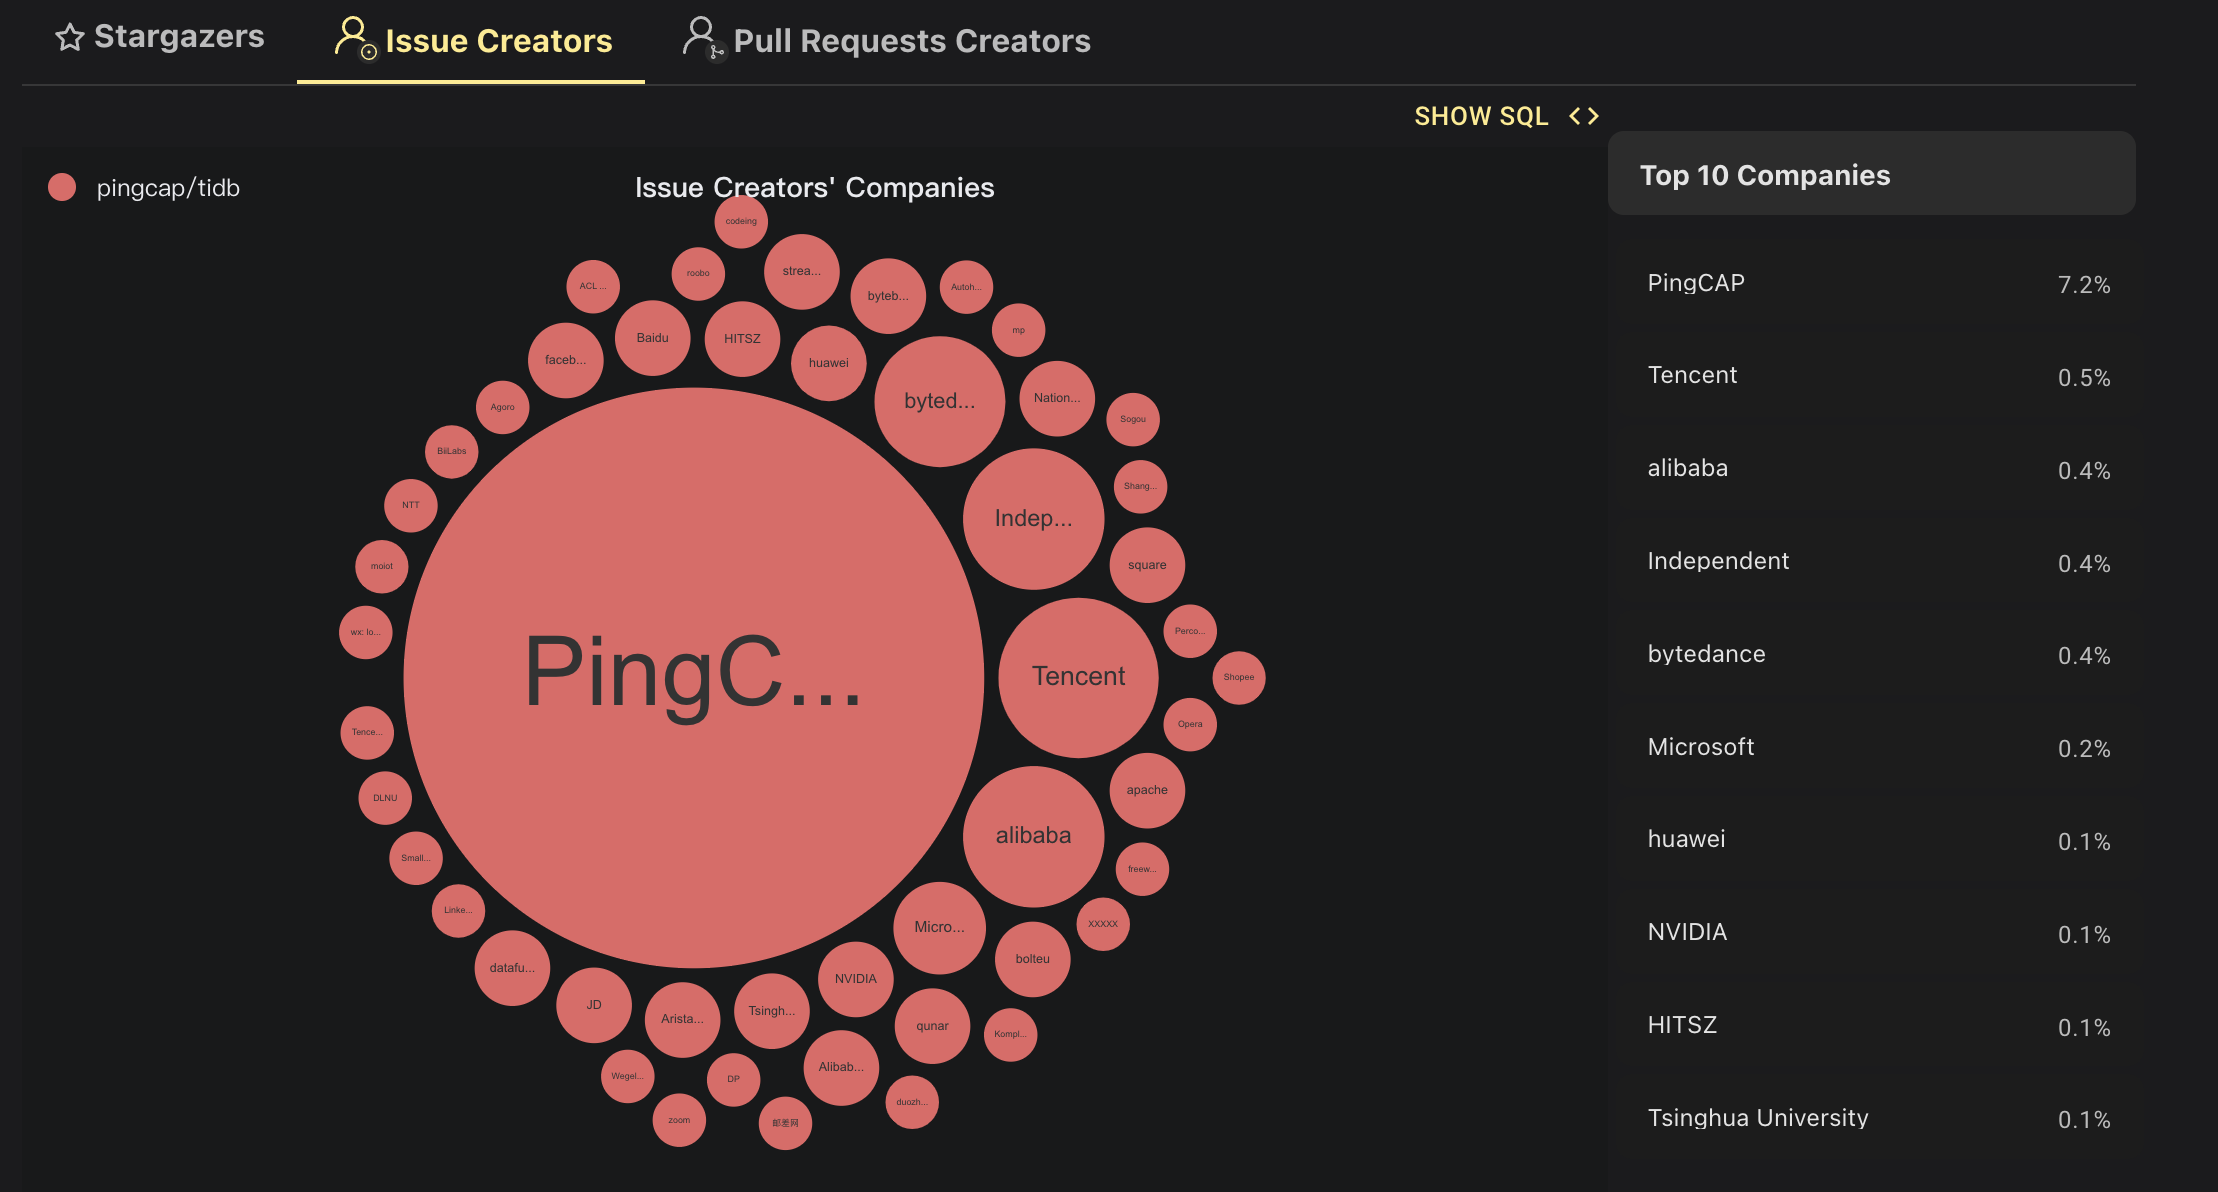Switch to the Stargazers tab

point(160,38)
